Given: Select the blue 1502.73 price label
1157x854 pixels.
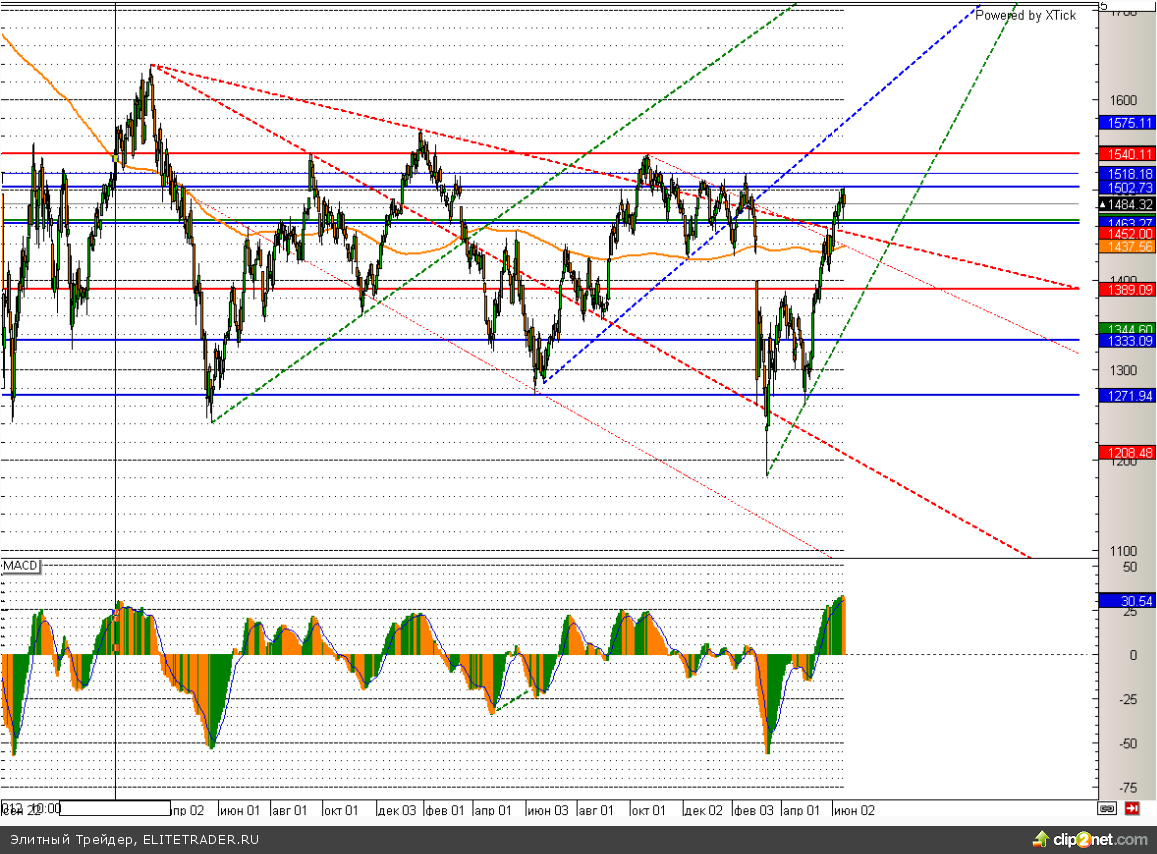Looking at the screenshot, I should 1127,187.
